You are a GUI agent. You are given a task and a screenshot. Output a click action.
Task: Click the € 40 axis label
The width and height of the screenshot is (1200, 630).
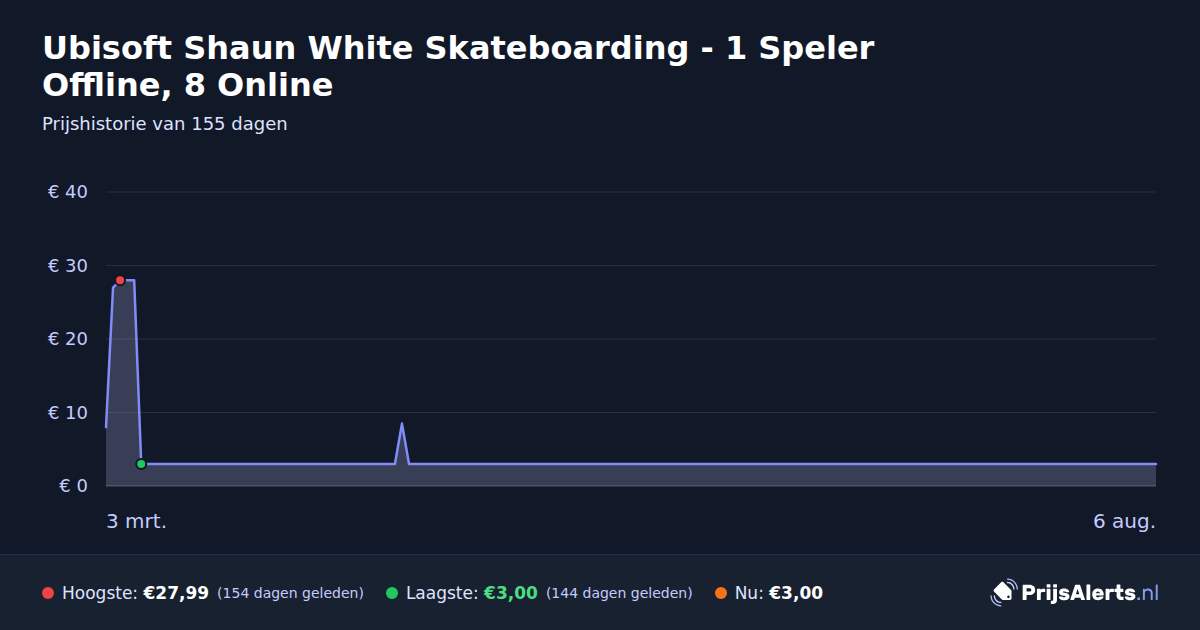pyautogui.click(x=68, y=192)
